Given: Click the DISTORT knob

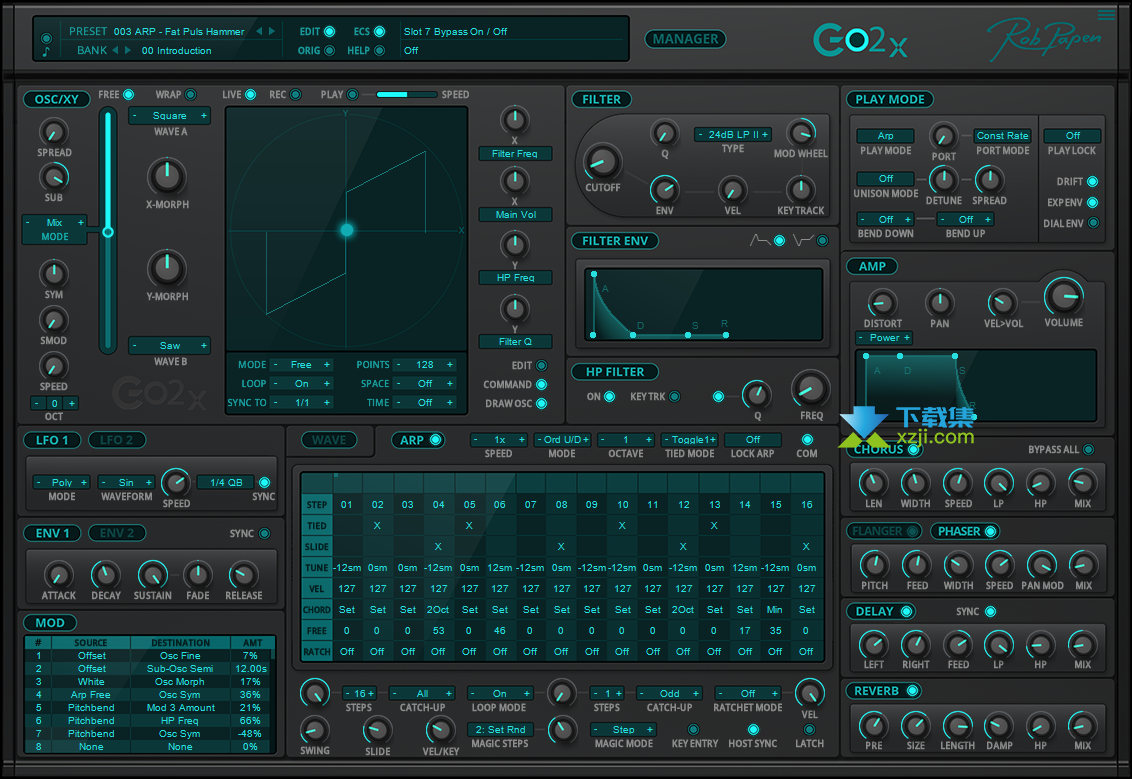Looking at the screenshot, I should [x=881, y=303].
